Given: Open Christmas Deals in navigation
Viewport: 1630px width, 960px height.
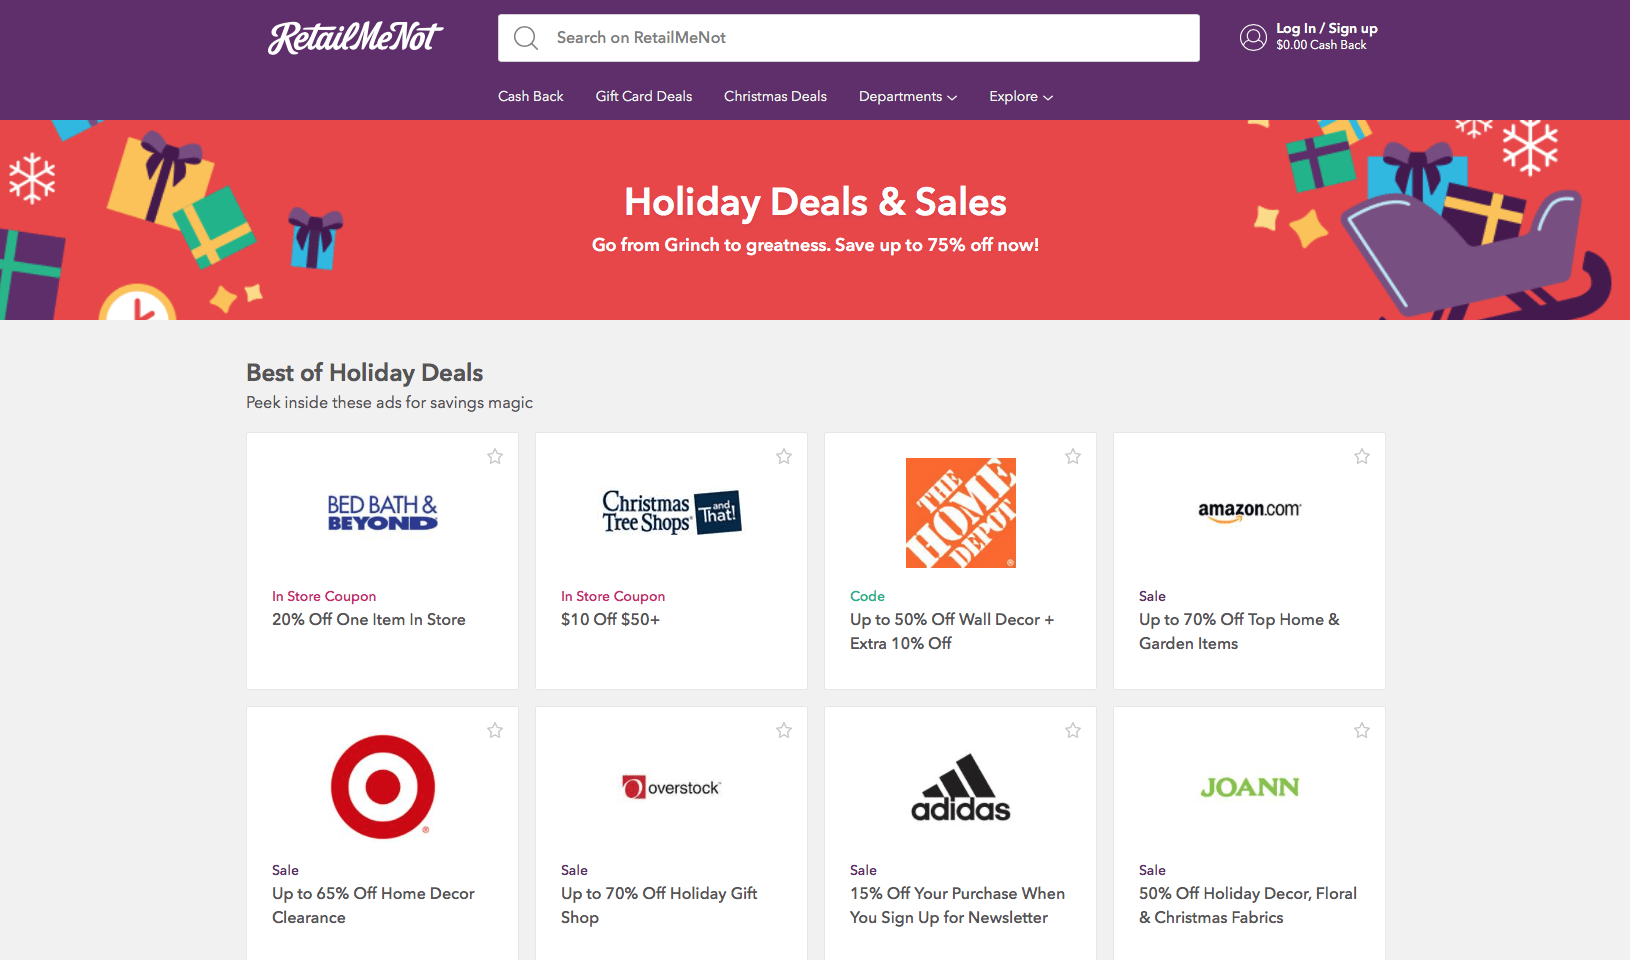Looking at the screenshot, I should (775, 97).
